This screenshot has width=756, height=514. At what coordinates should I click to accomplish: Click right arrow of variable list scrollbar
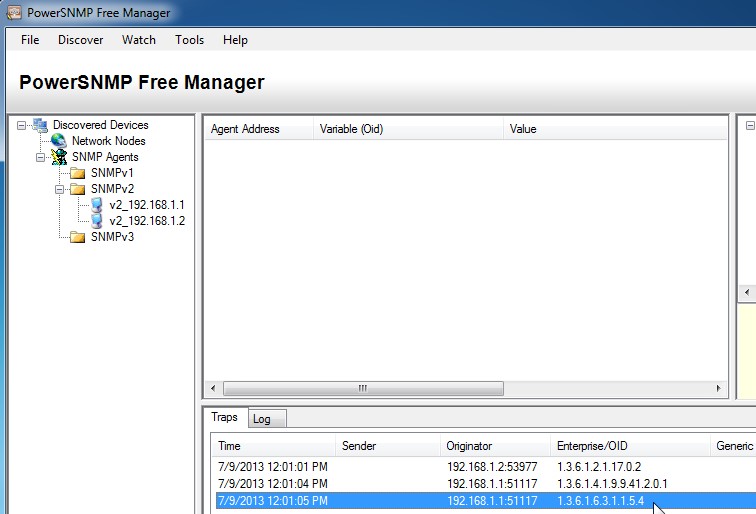(x=718, y=388)
